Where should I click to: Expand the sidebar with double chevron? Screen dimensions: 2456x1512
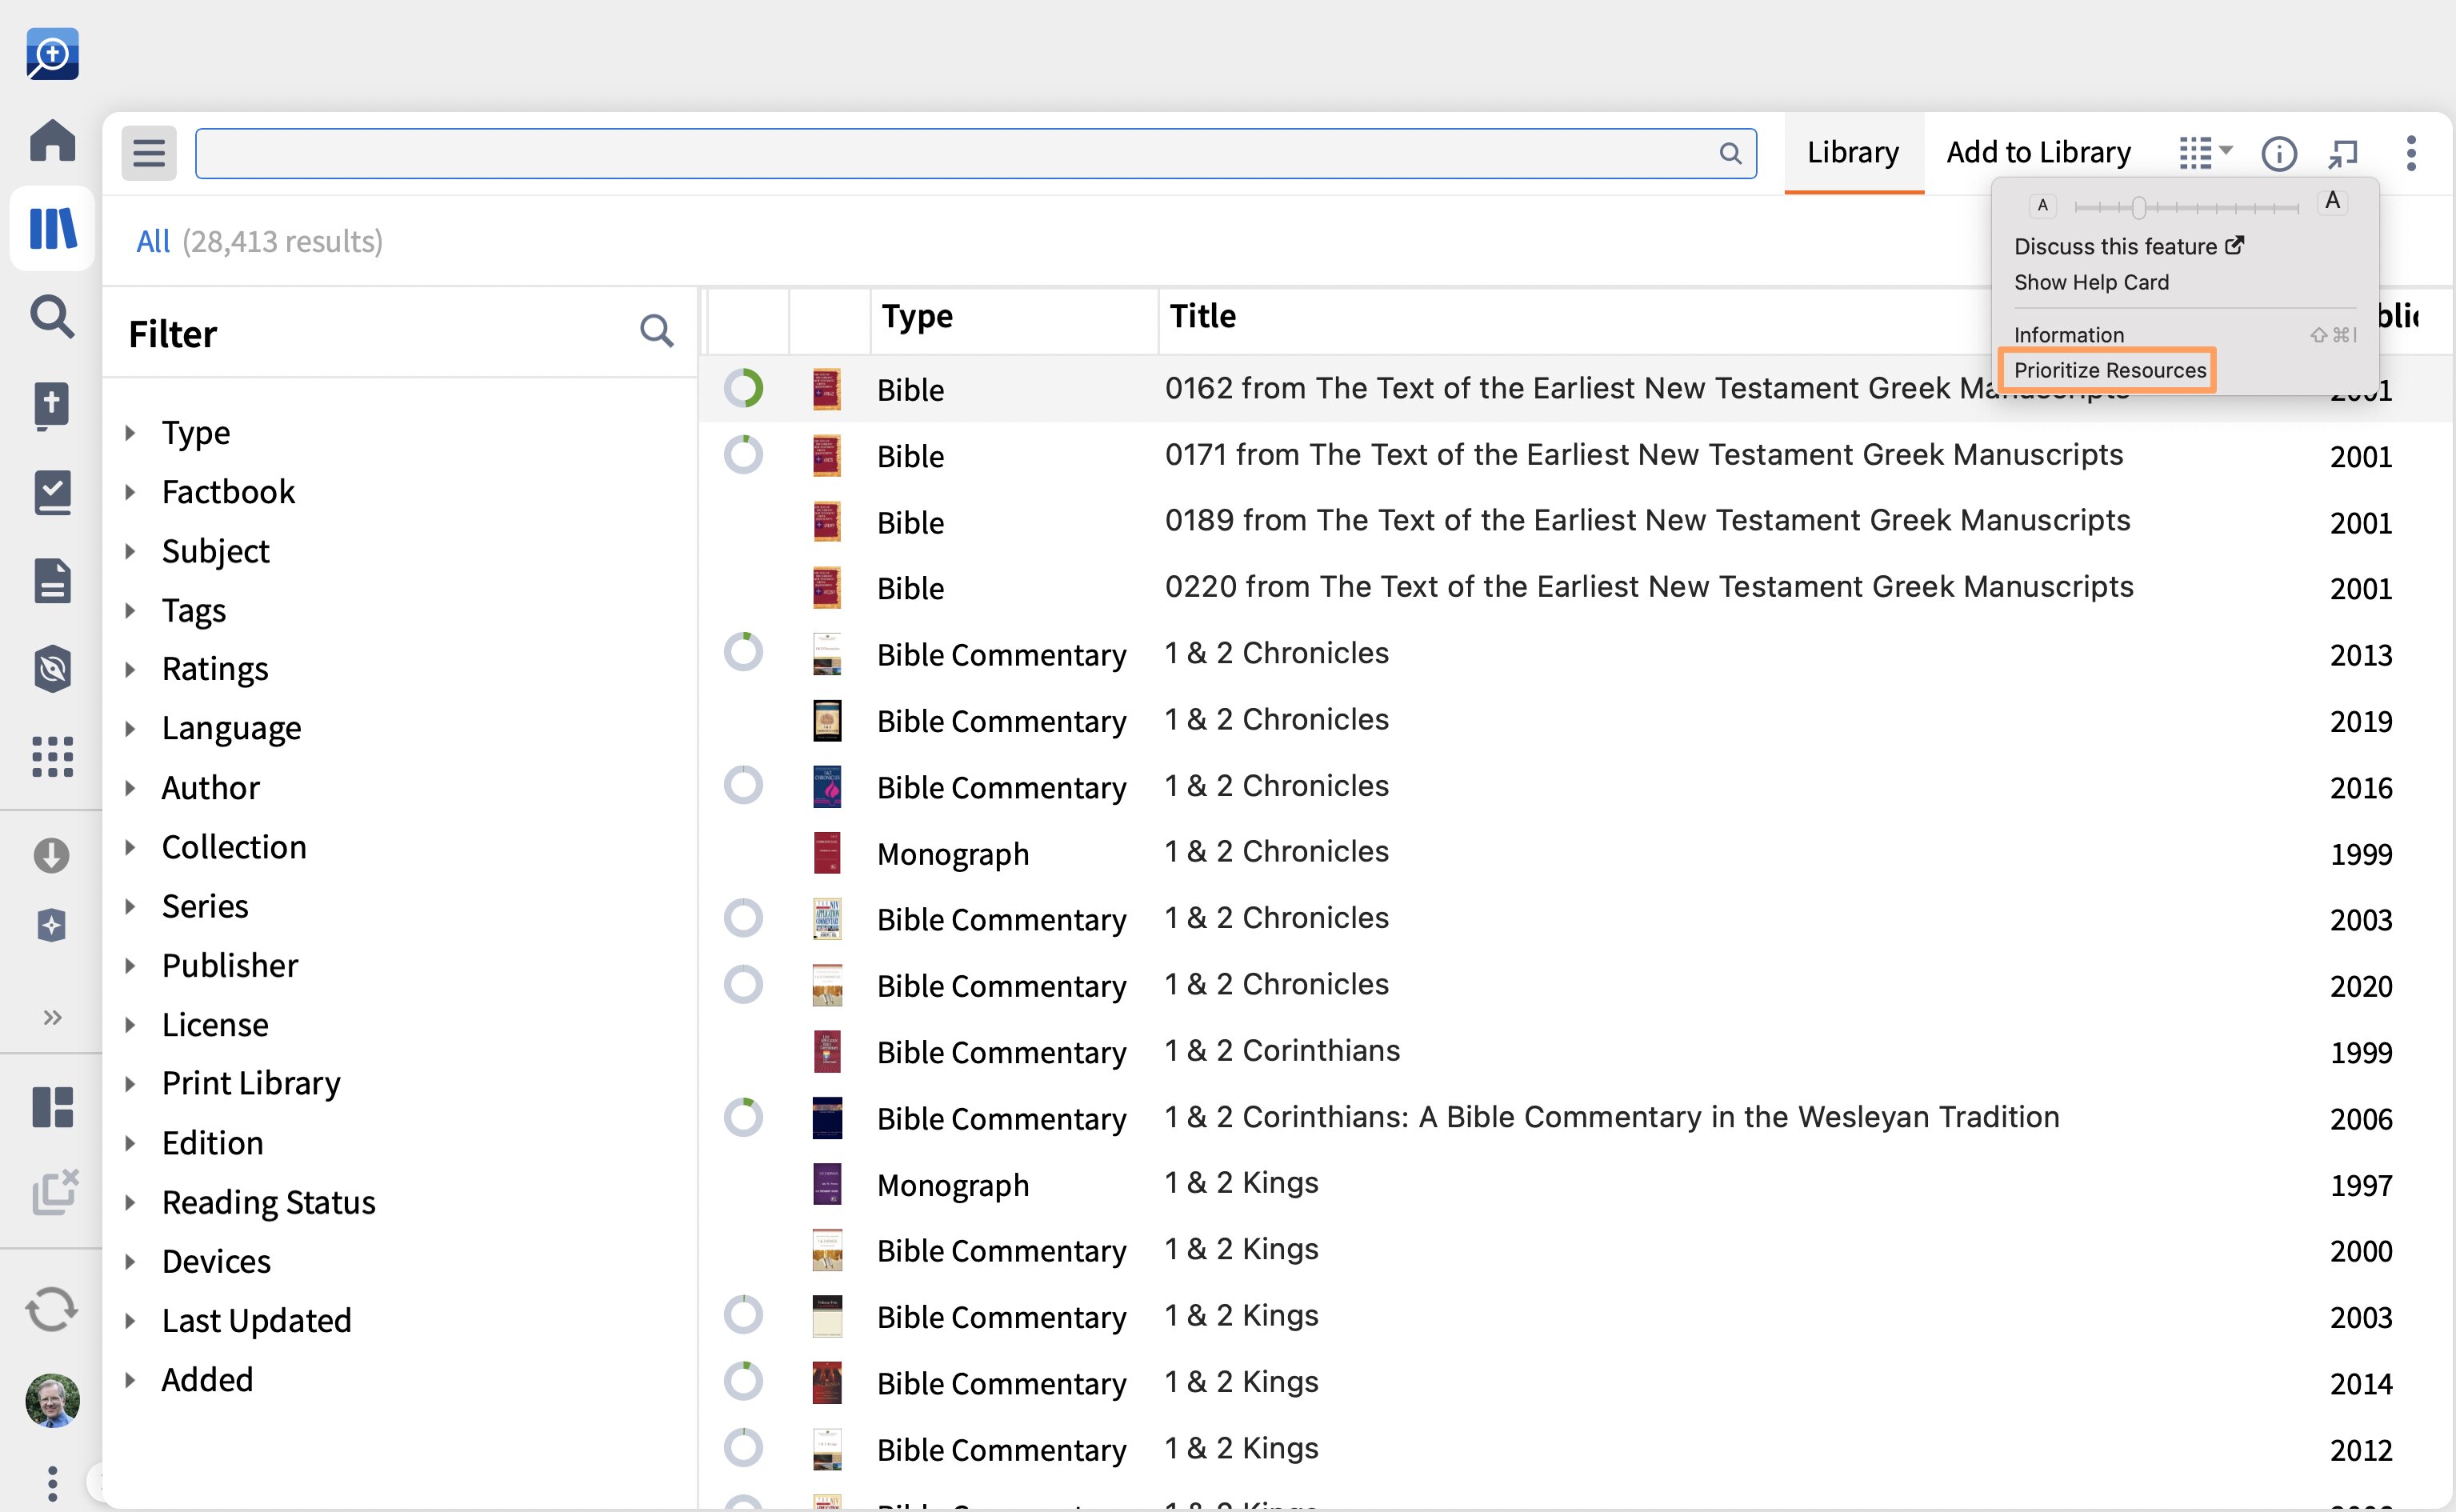pyautogui.click(x=52, y=1017)
